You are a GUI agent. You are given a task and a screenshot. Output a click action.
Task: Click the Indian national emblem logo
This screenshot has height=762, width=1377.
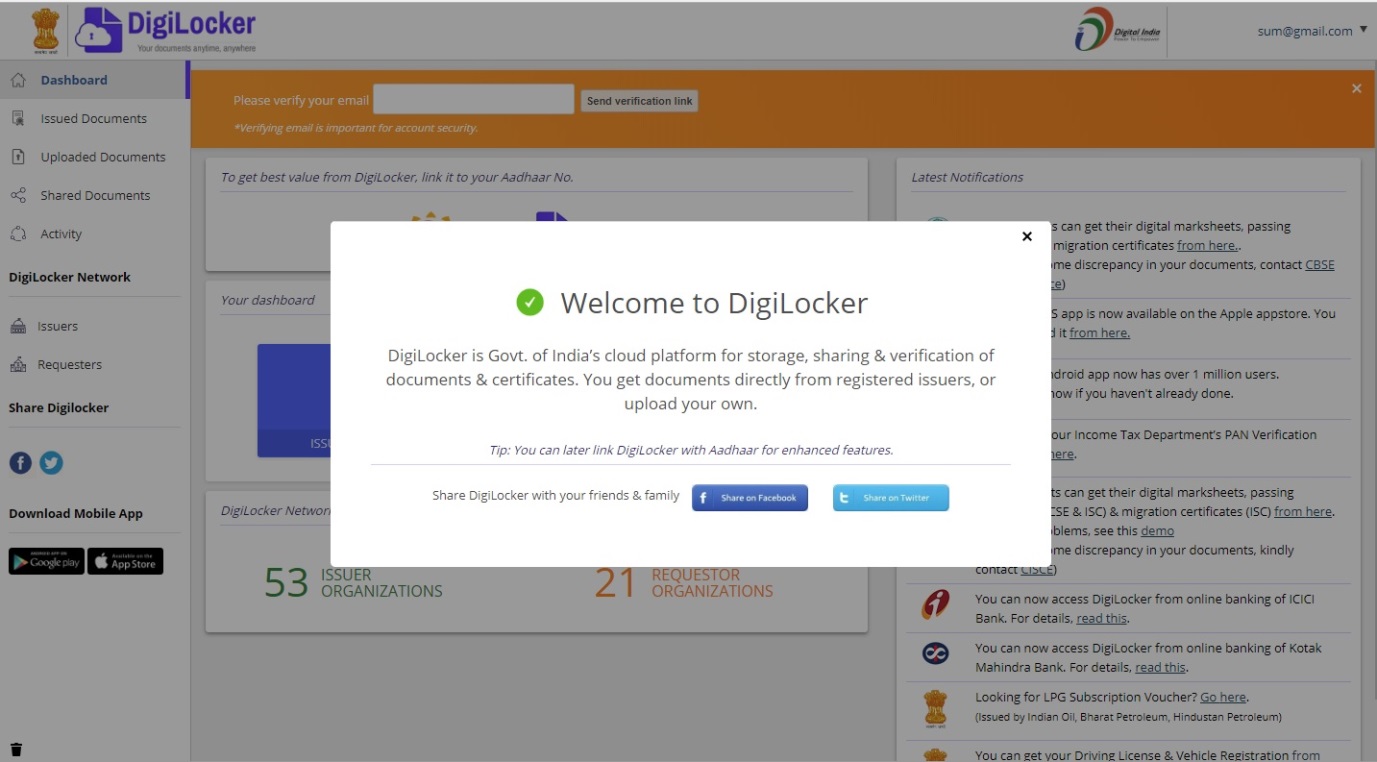(x=46, y=31)
